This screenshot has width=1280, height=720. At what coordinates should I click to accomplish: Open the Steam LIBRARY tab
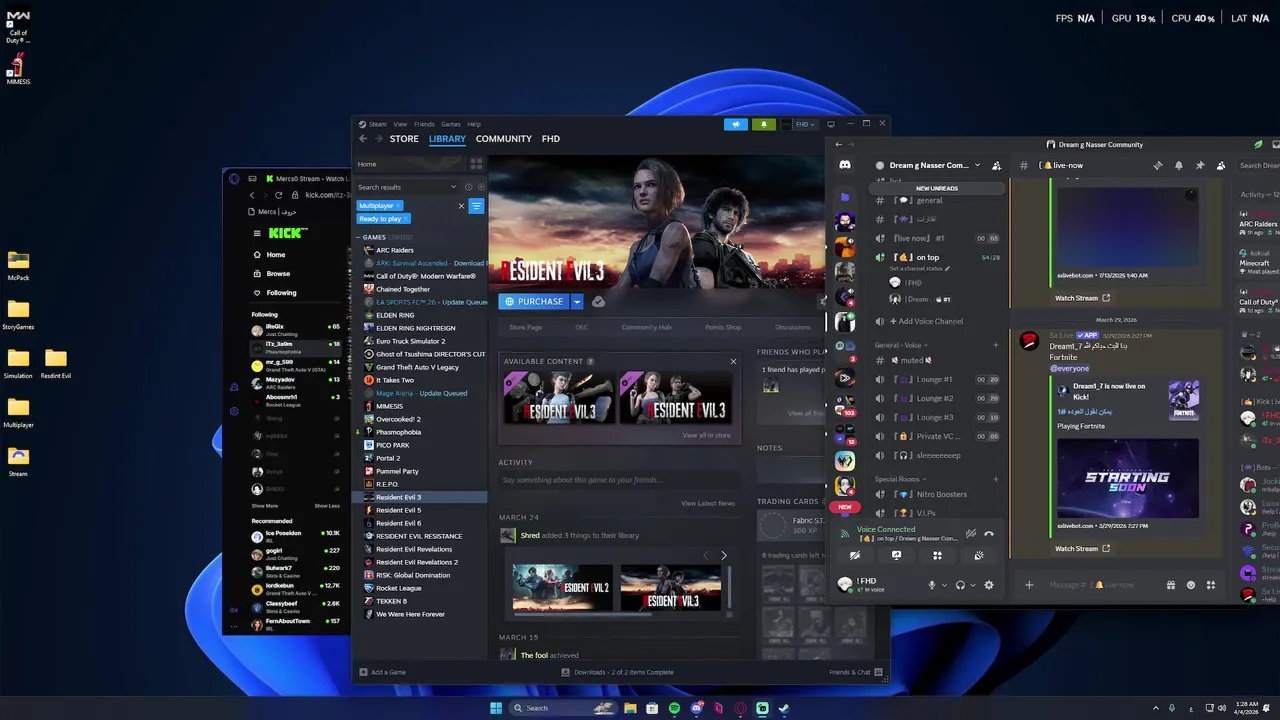click(x=447, y=139)
